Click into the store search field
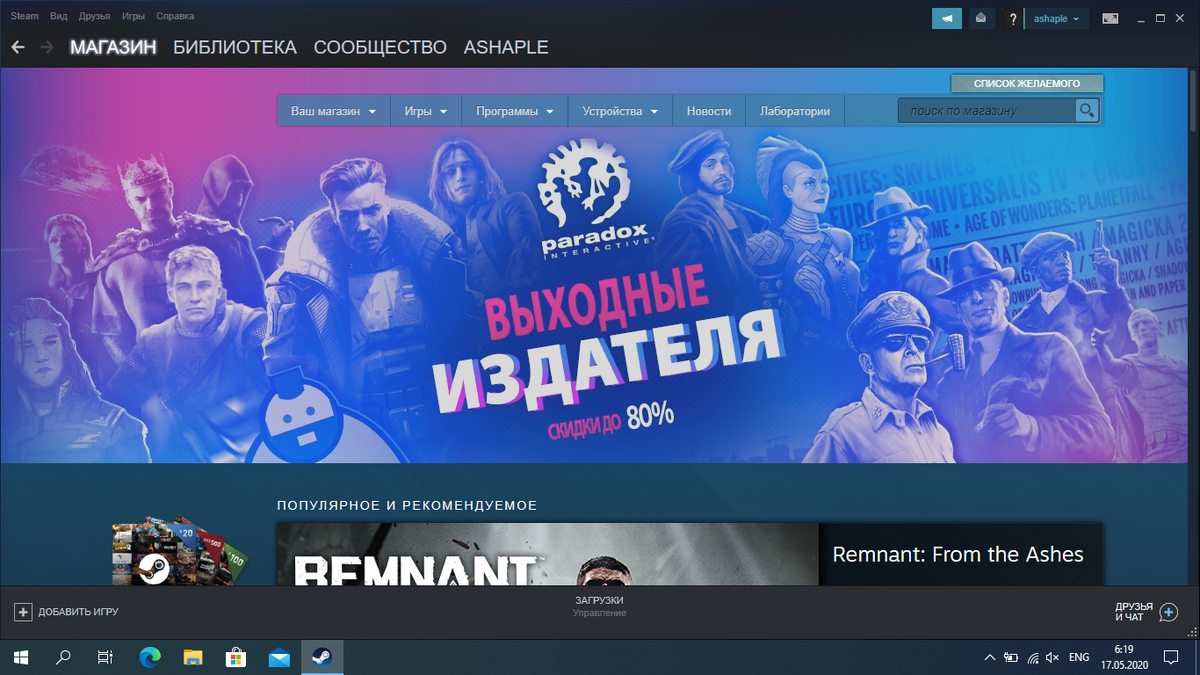Viewport: 1200px width, 675px height. (986, 110)
